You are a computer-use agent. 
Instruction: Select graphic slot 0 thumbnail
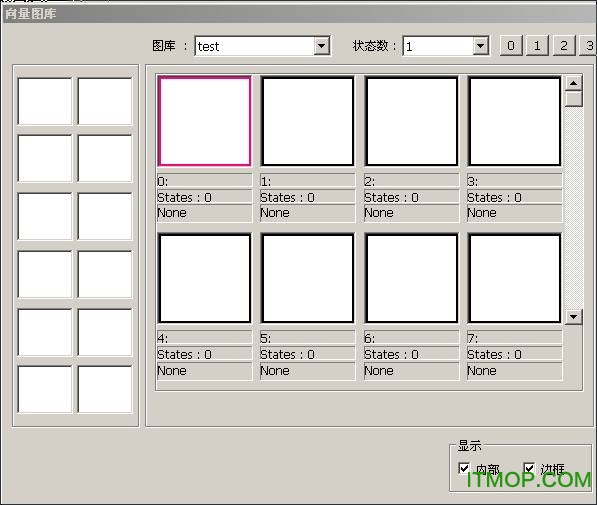click(204, 121)
